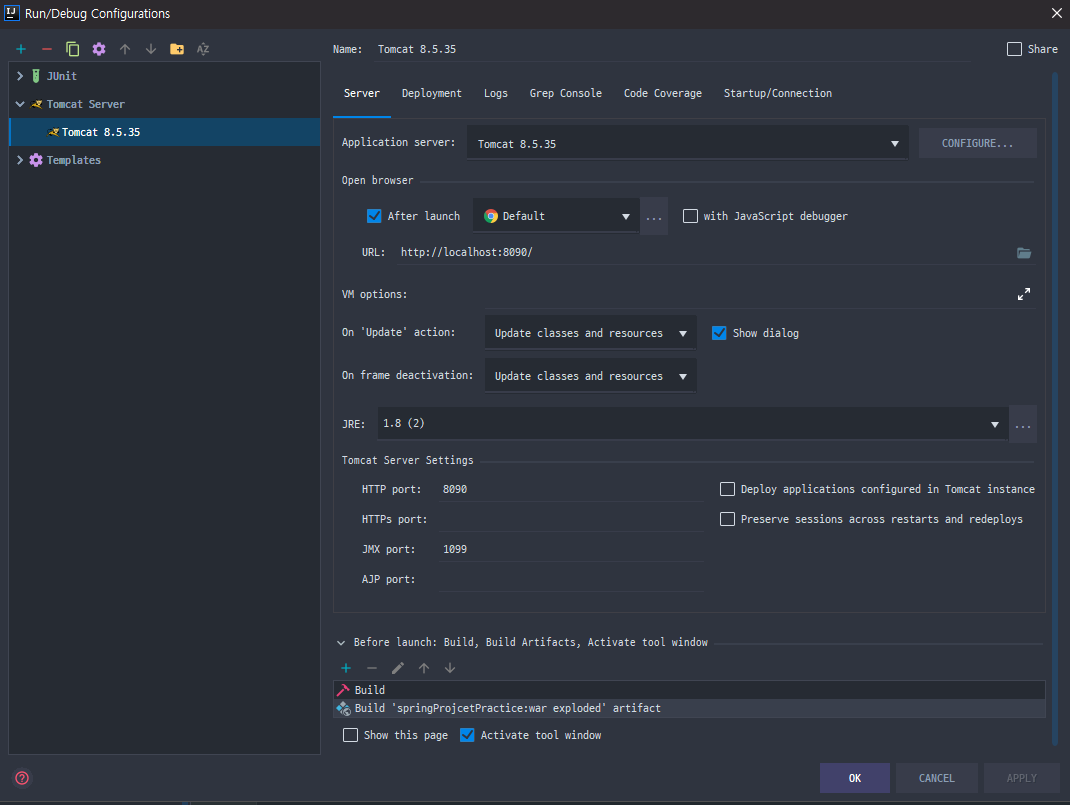Remove selected configuration with minus icon
This screenshot has height=805, width=1070.
pos(46,49)
